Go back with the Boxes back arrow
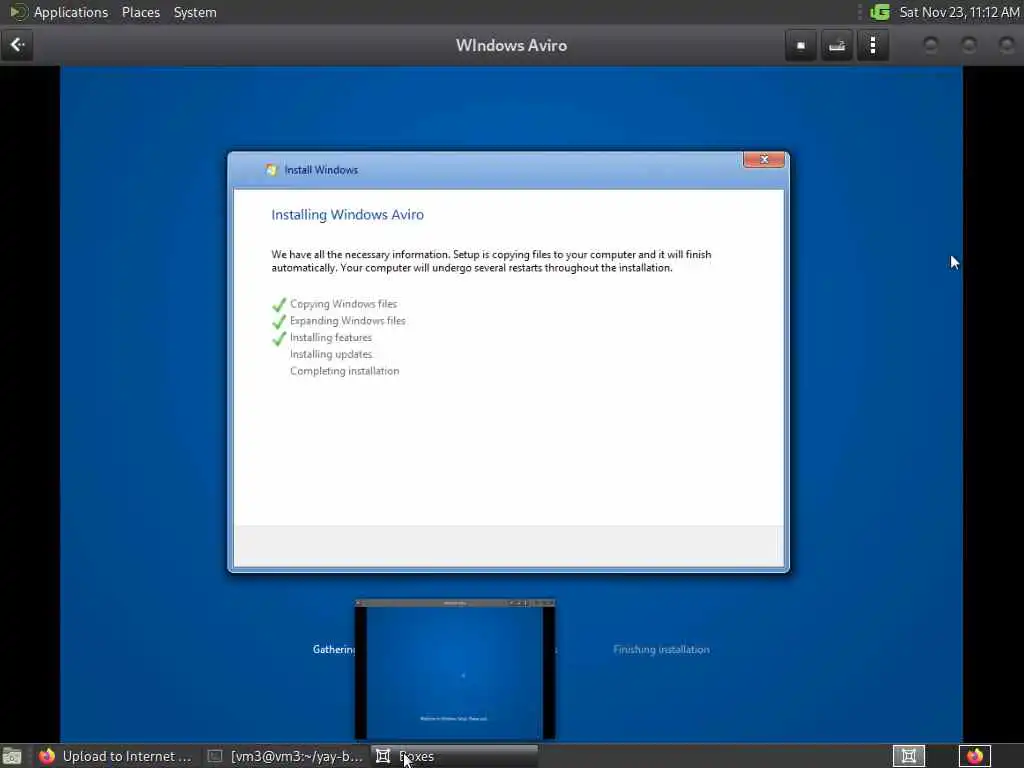1024x768 pixels. [18, 45]
